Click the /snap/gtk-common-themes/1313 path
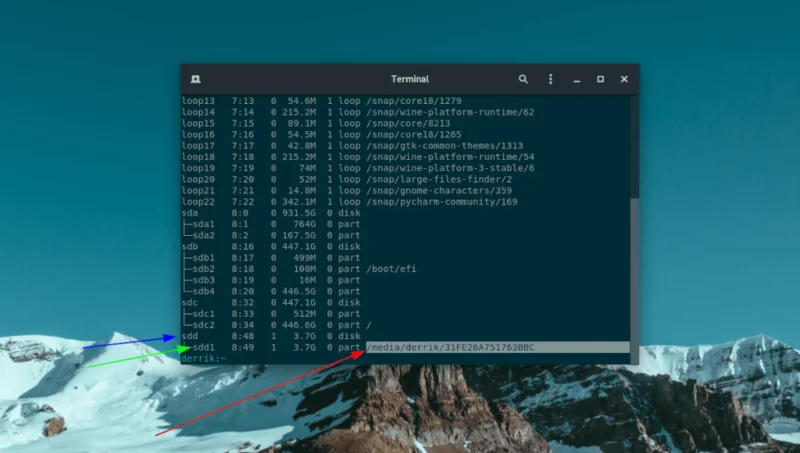800x453 pixels. (444, 146)
